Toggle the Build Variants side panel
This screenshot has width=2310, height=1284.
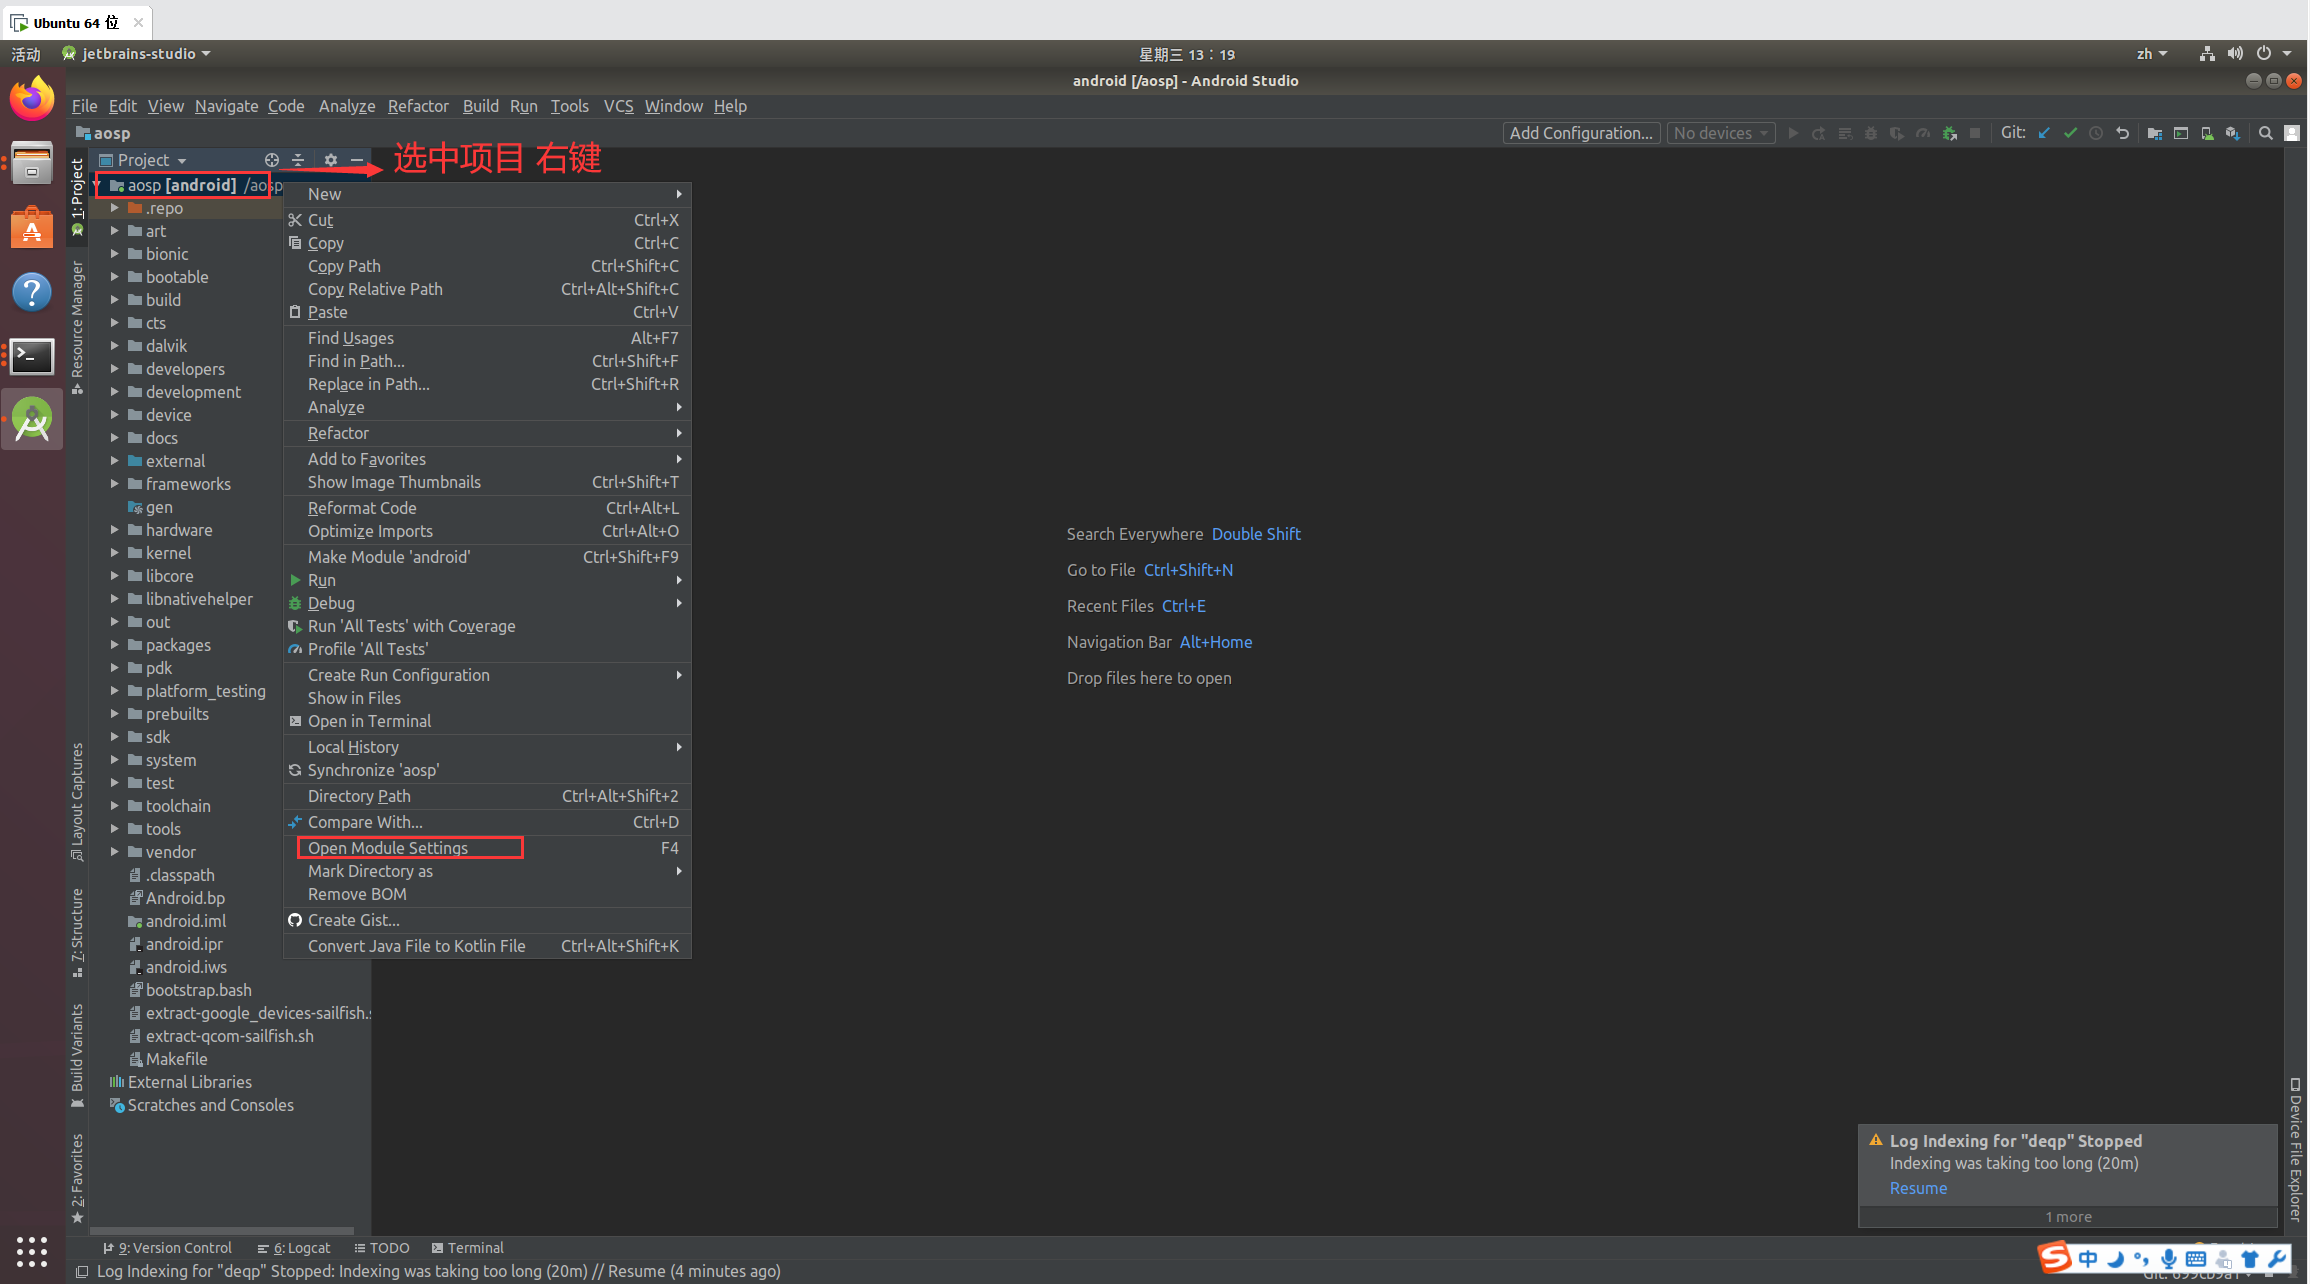click(77, 1056)
